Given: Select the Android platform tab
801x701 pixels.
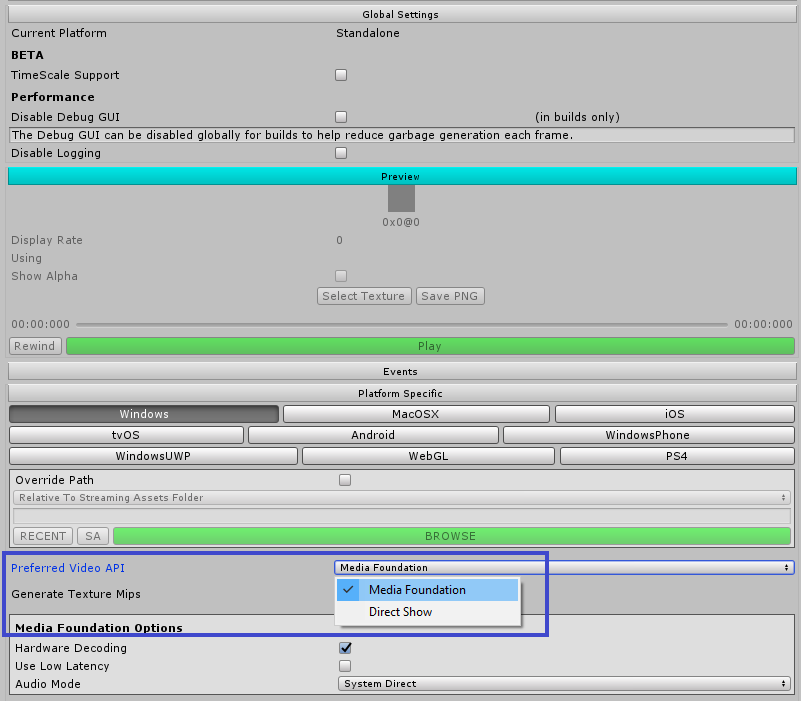Looking at the screenshot, I should [x=372, y=434].
